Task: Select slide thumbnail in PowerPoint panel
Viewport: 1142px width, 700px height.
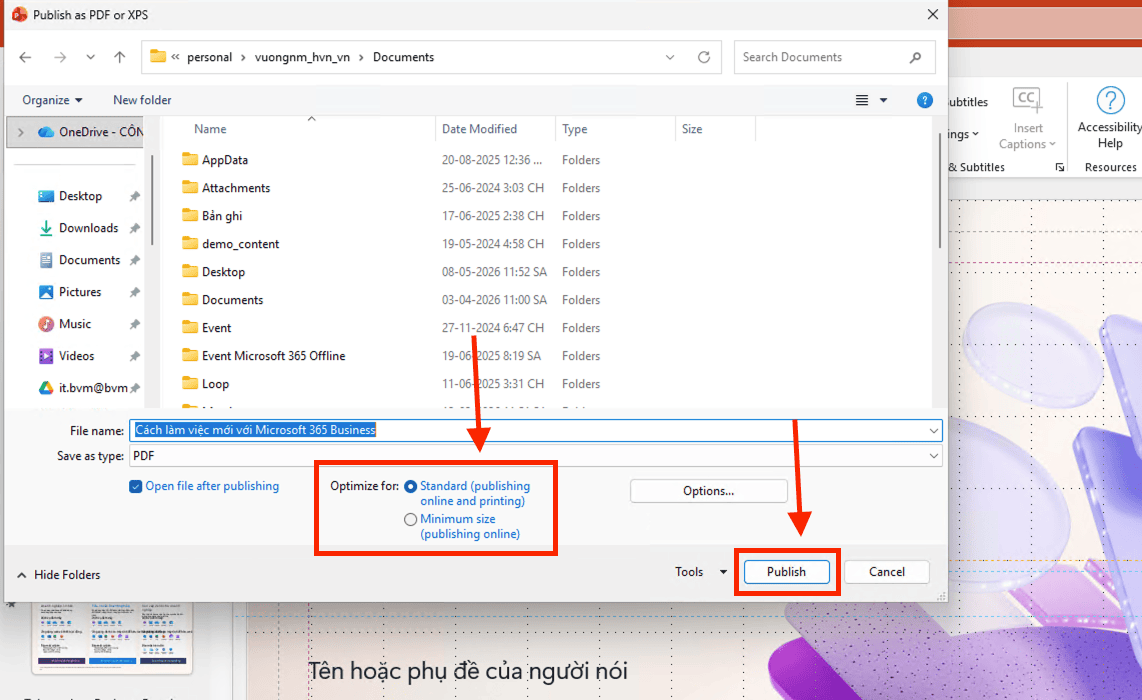Action: [x=112, y=637]
